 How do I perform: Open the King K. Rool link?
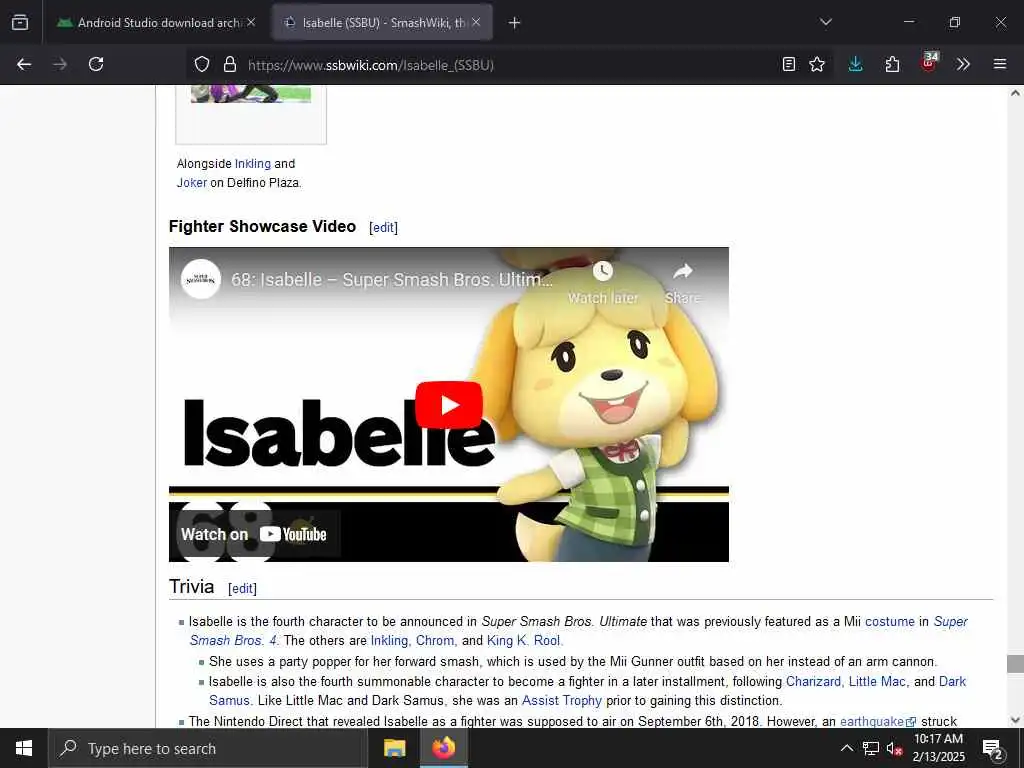pos(524,640)
